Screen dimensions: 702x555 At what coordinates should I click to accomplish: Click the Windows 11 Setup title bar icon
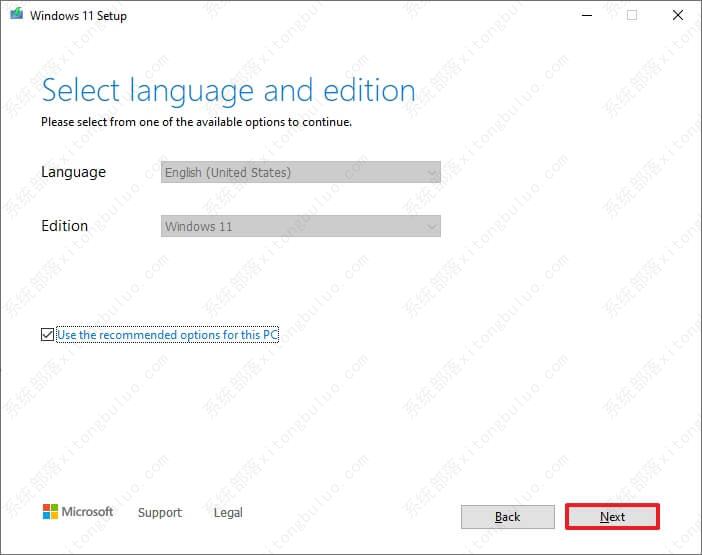(x=14, y=15)
